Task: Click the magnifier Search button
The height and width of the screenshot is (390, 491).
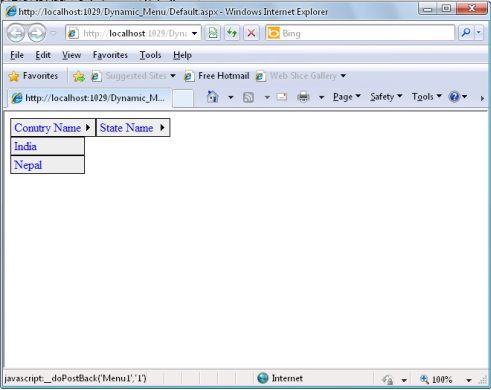Action: (466, 33)
